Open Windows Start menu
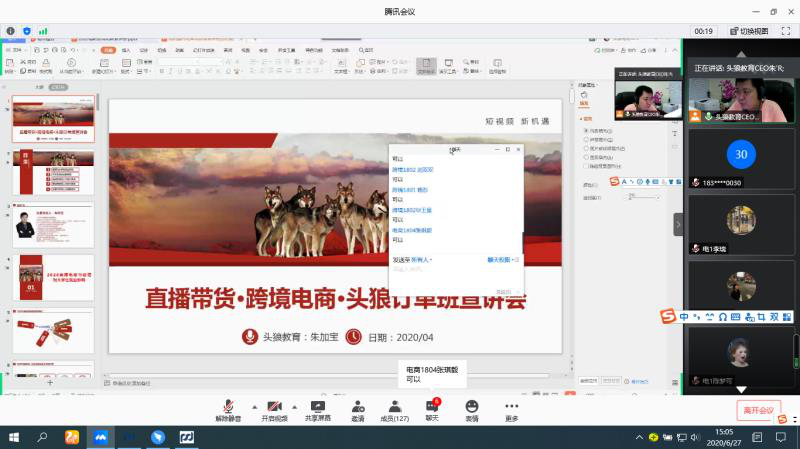The image size is (800, 449). click(x=14, y=437)
